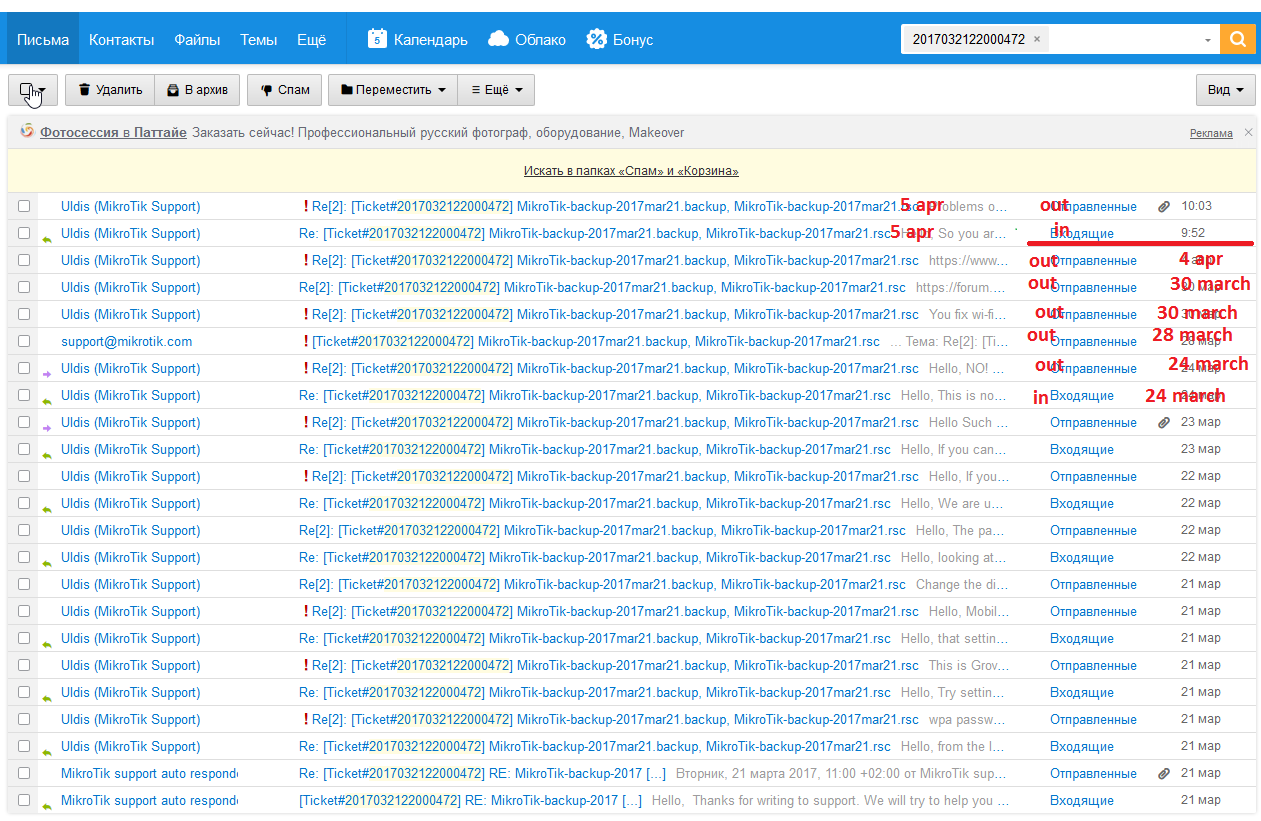Select checkbox of 'wpa passw' message
This screenshot has width=1261, height=821.
24,719
